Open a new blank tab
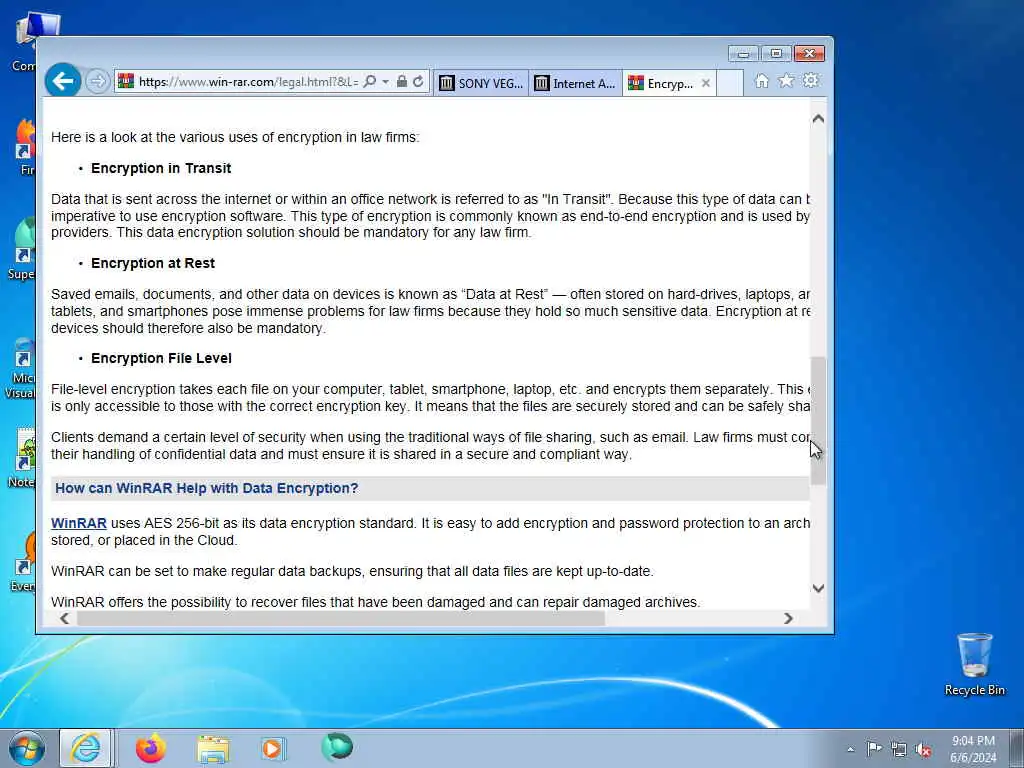The image size is (1024, 768). pos(730,83)
